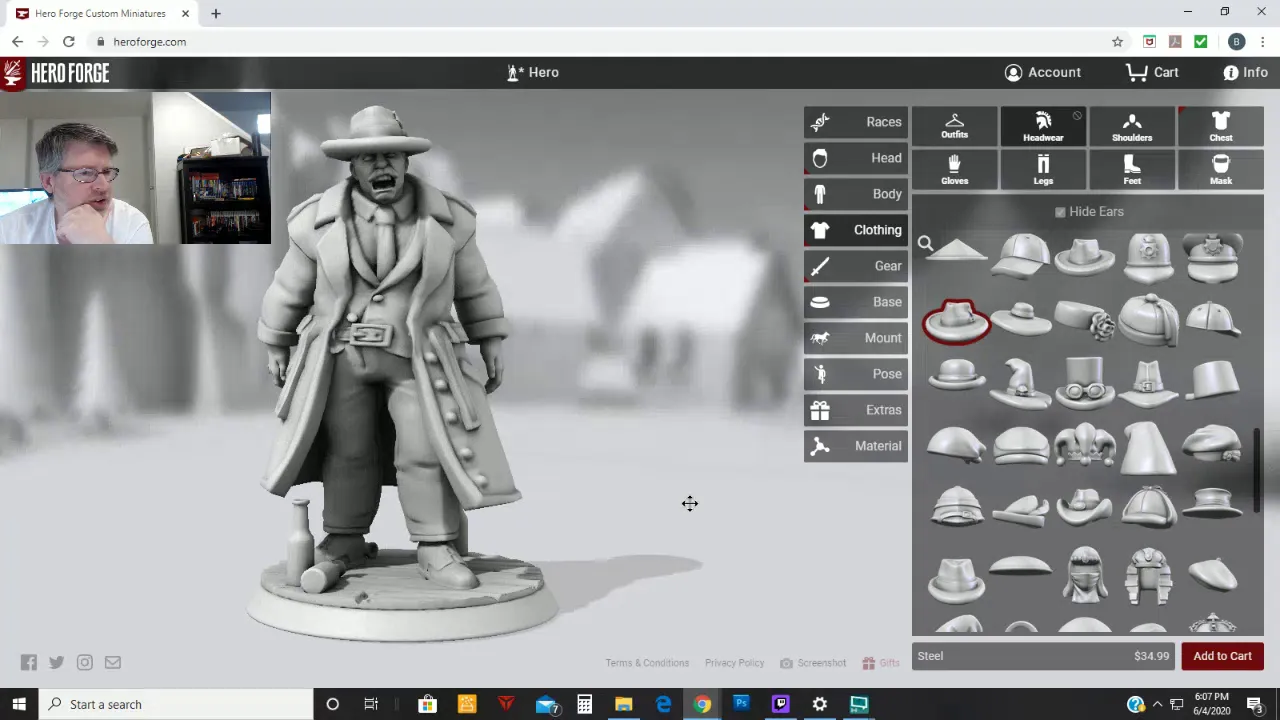Switch to the Chest tab
Viewport: 1280px width, 720px height.
1221,126
